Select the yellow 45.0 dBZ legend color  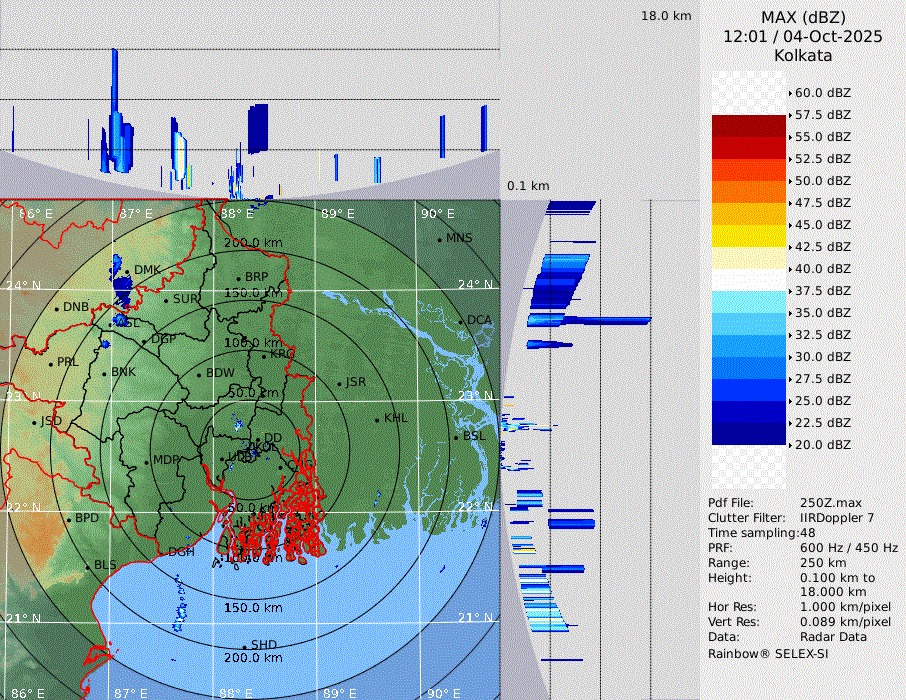point(749,235)
